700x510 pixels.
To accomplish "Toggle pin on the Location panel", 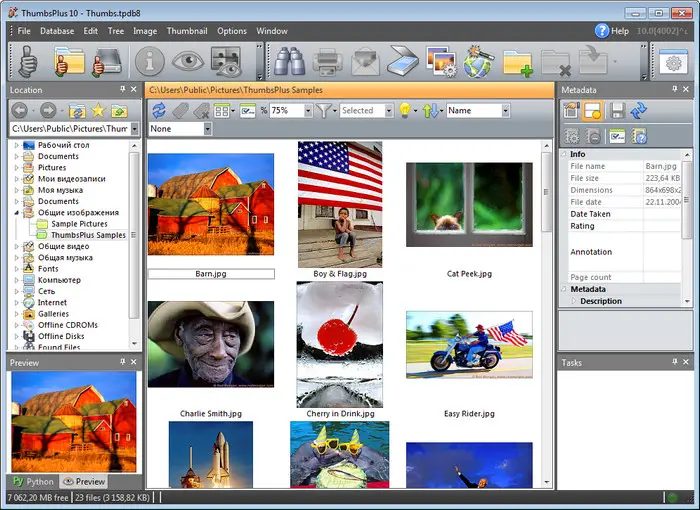I will tap(122, 89).
